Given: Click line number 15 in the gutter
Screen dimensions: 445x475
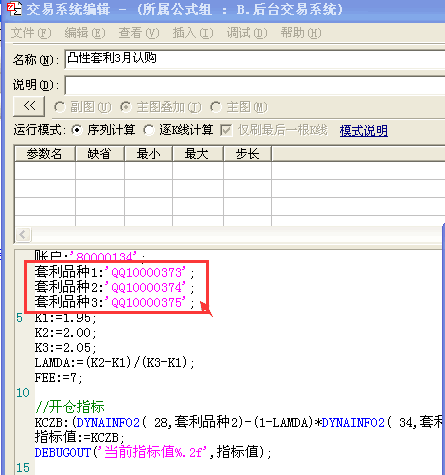Looking at the screenshot, I should [23, 468].
